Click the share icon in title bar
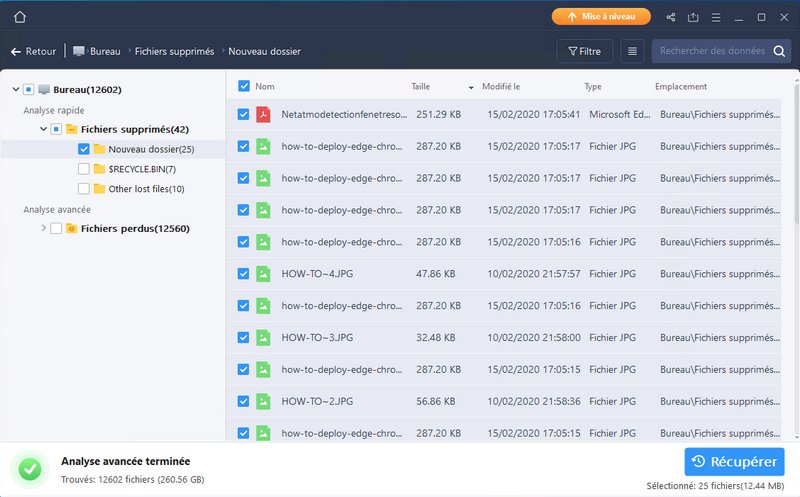800x497 pixels. point(670,17)
